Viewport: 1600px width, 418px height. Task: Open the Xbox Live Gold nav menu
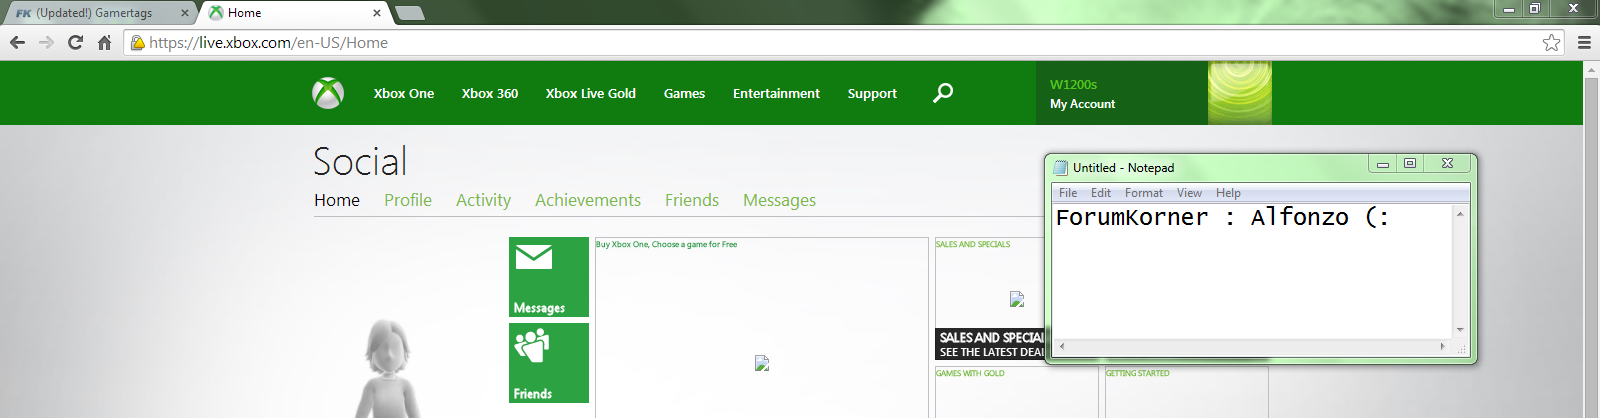point(591,93)
